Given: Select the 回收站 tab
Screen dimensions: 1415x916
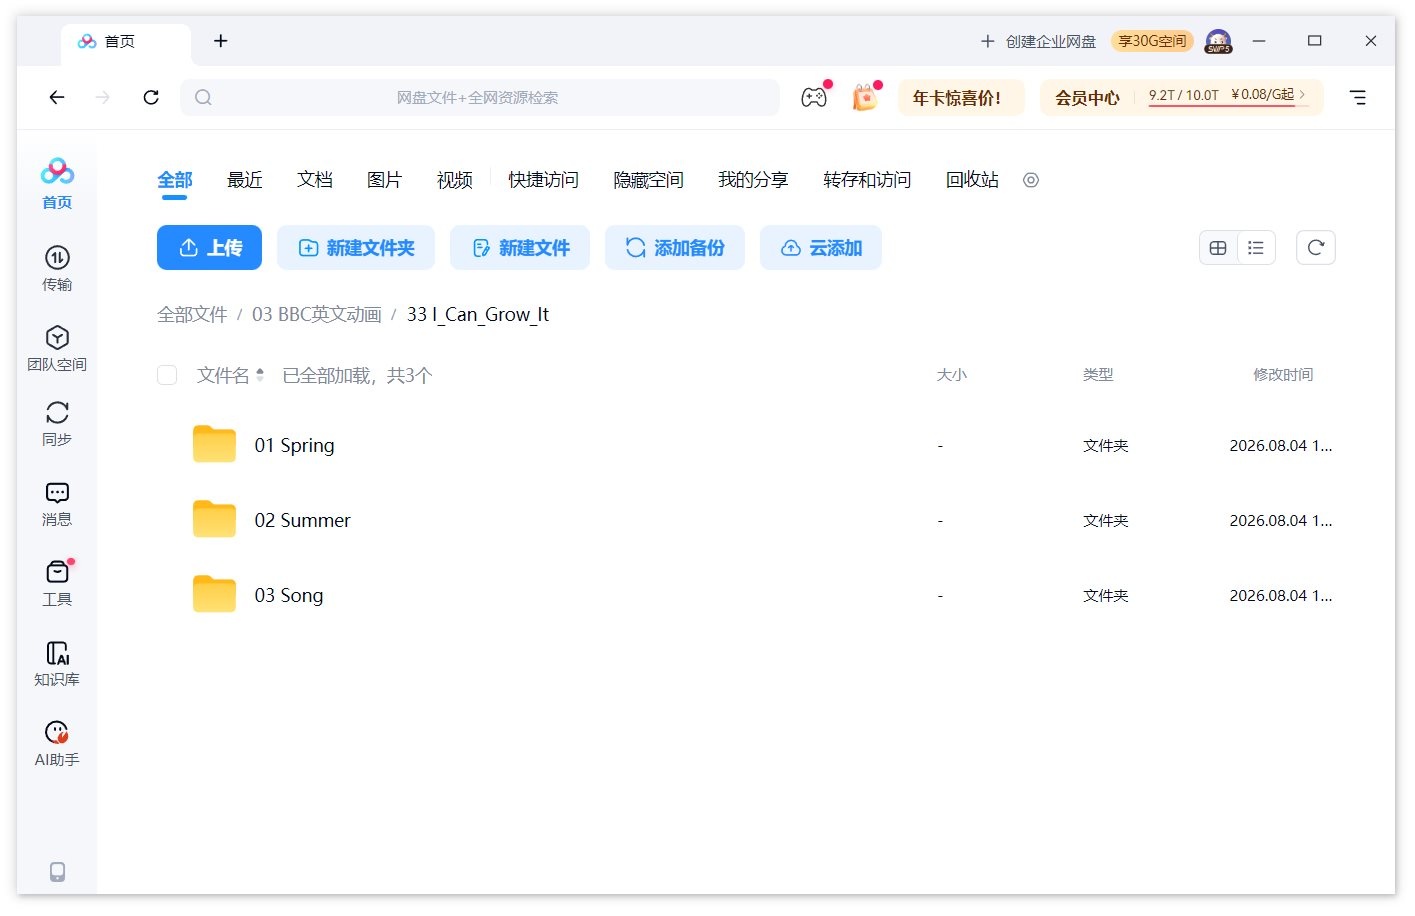Looking at the screenshot, I should [972, 180].
